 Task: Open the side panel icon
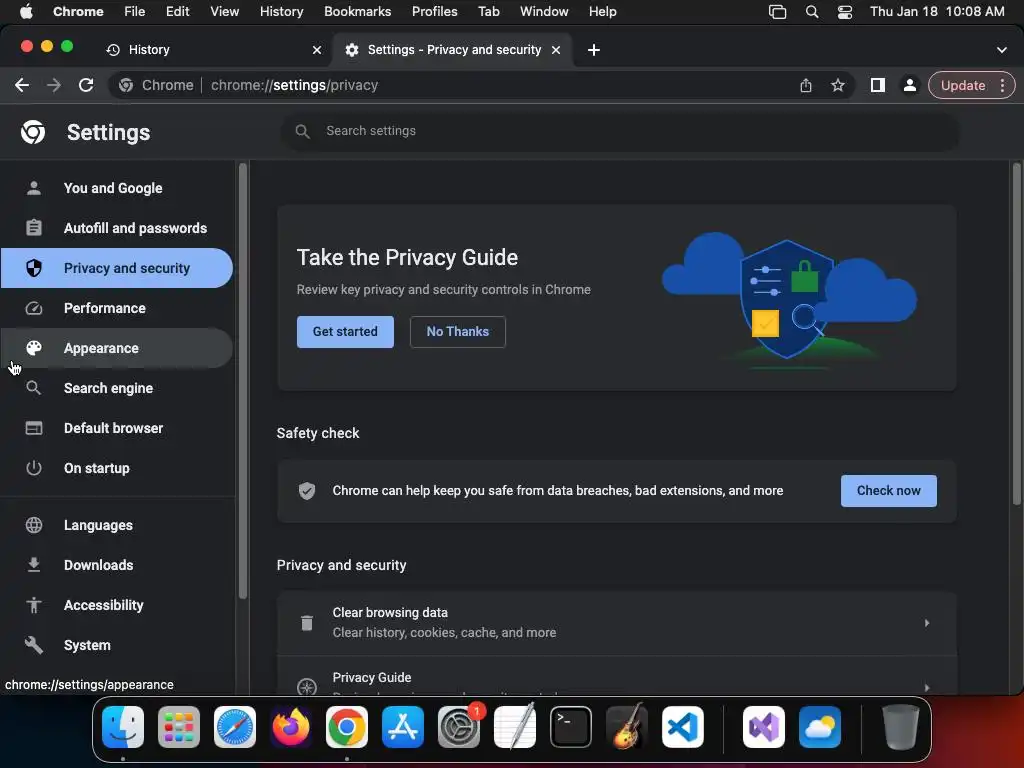coord(878,85)
